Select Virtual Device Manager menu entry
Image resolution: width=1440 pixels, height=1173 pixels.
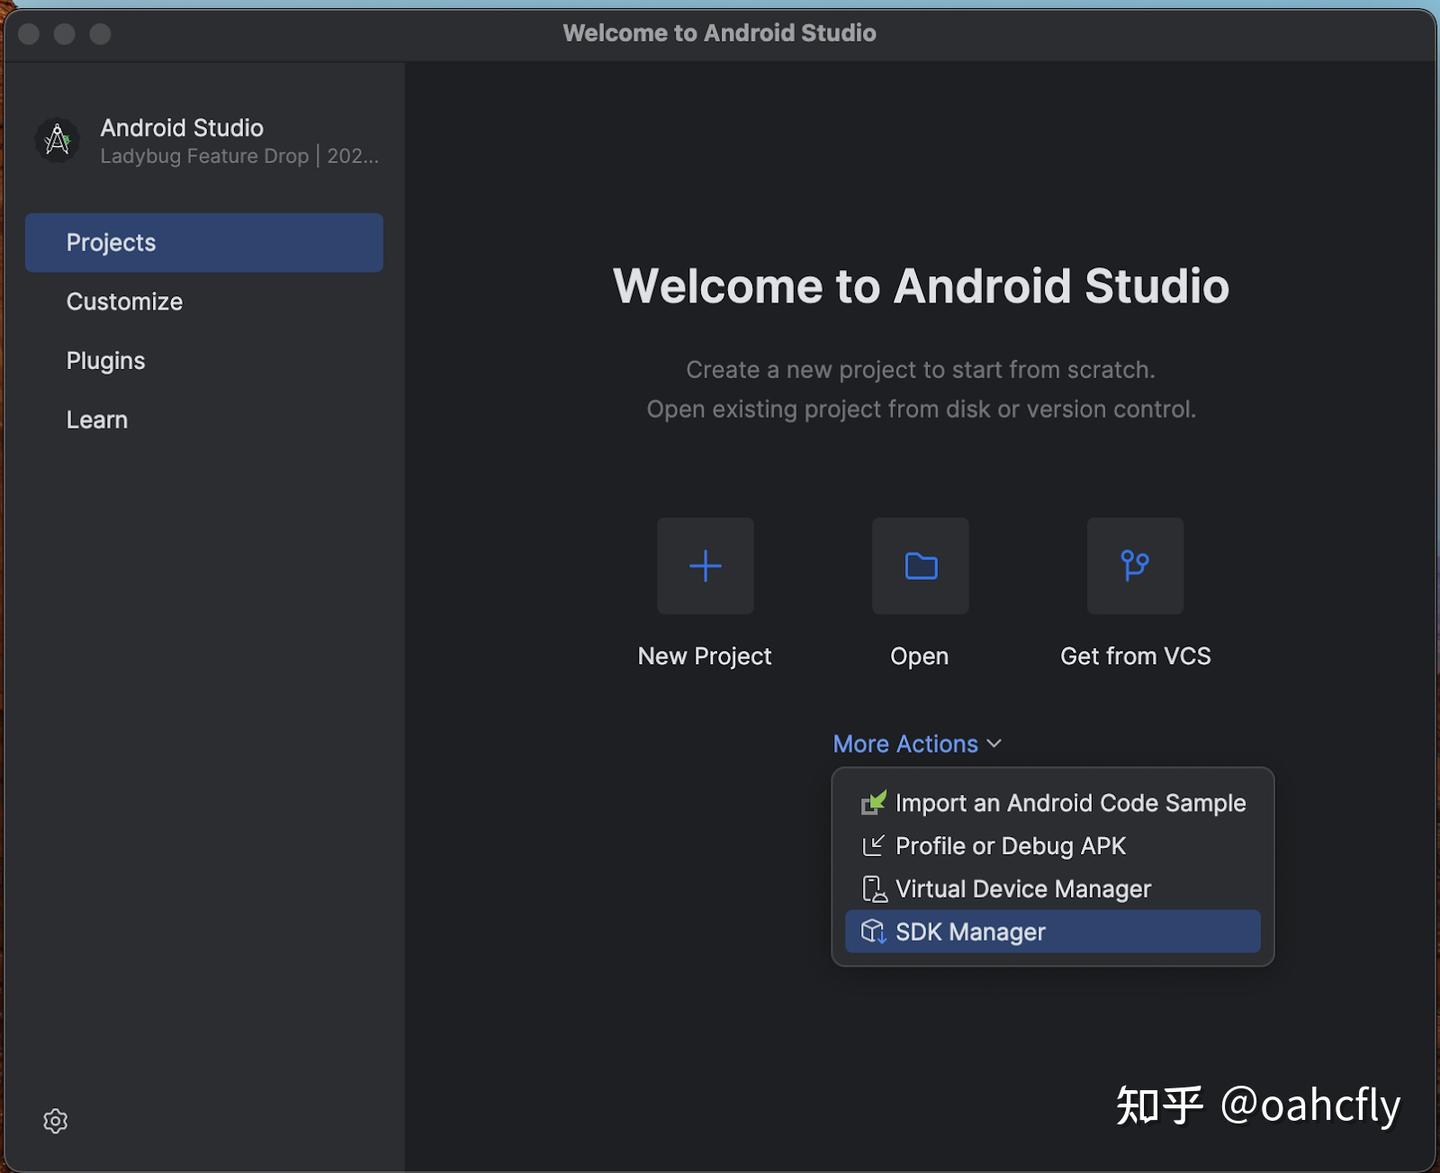pyautogui.click(x=1023, y=888)
